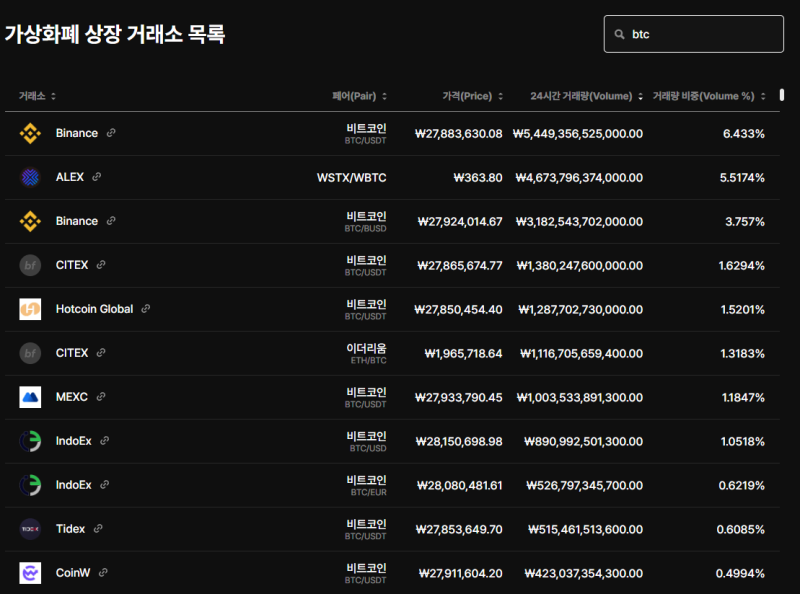Click the Binance logo in the BTC/BUSD row
This screenshot has height=594, width=800.
click(30, 221)
